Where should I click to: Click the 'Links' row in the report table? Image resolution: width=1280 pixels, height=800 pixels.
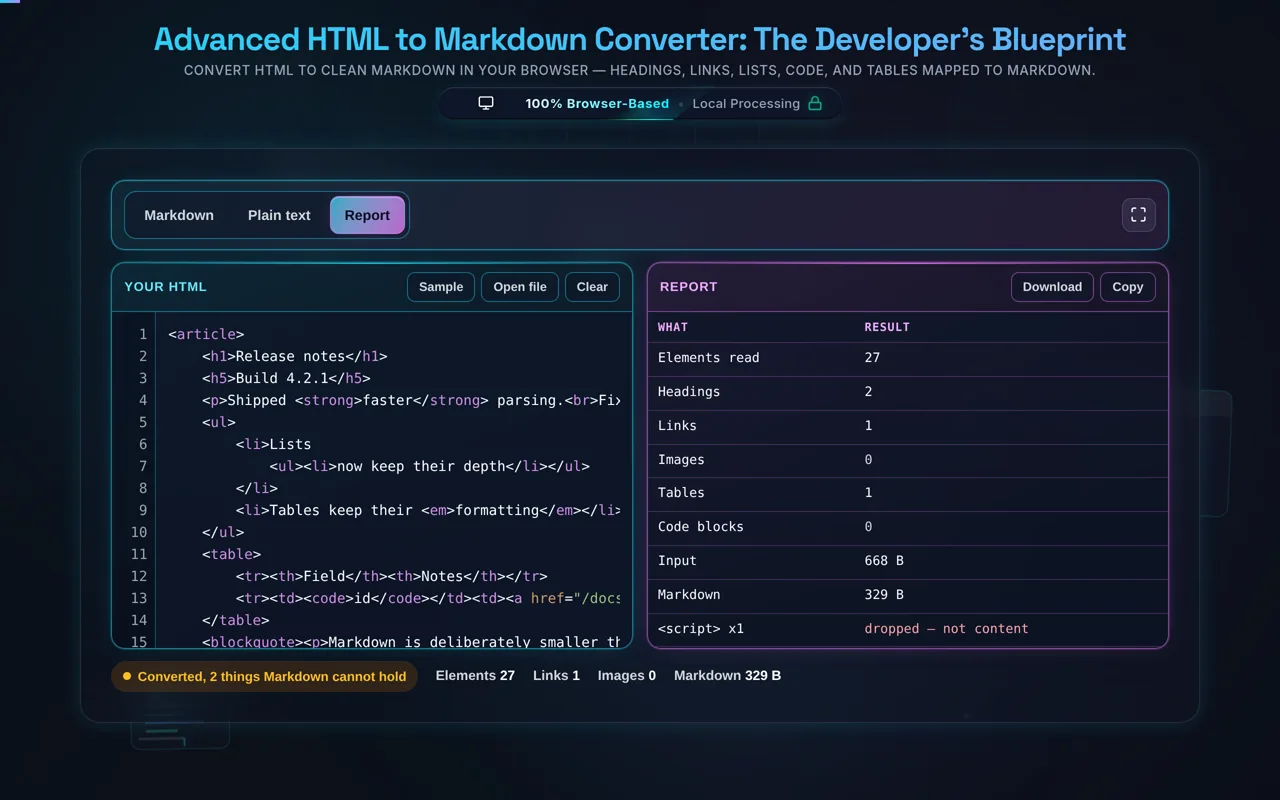[908, 426]
